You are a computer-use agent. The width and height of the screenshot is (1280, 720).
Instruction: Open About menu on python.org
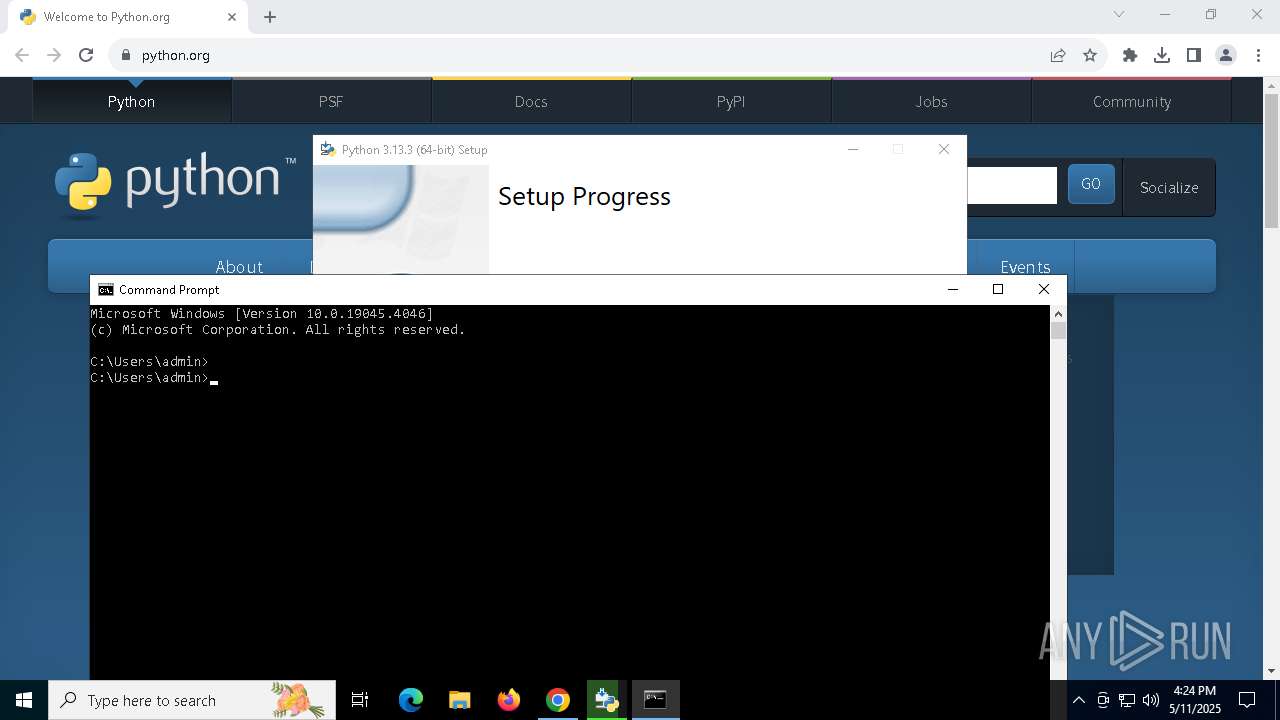click(239, 266)
